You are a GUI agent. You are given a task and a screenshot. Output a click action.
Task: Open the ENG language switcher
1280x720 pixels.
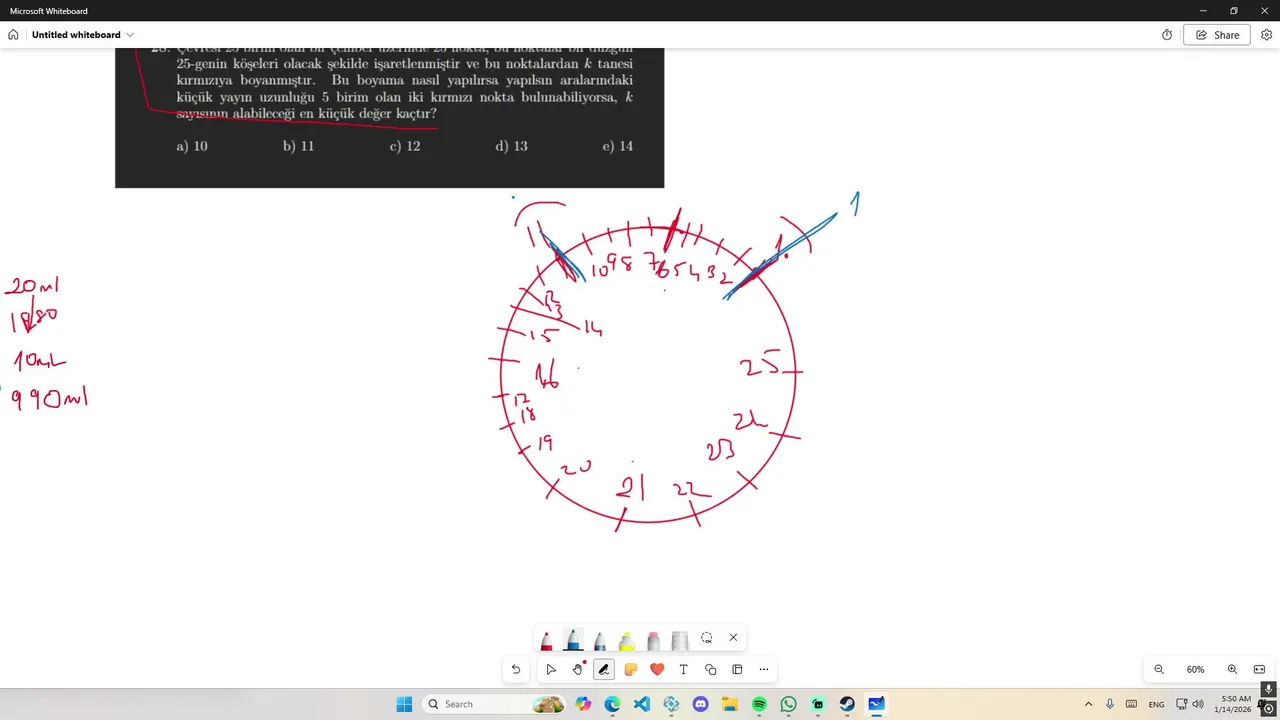coord(1157,704)
